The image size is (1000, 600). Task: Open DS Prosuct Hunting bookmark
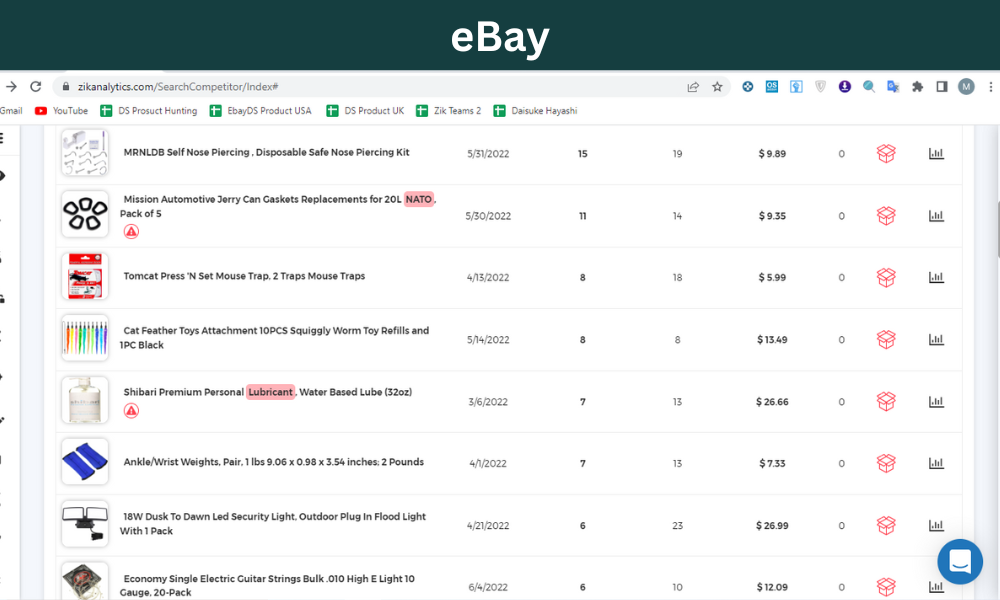click(149, 111)
